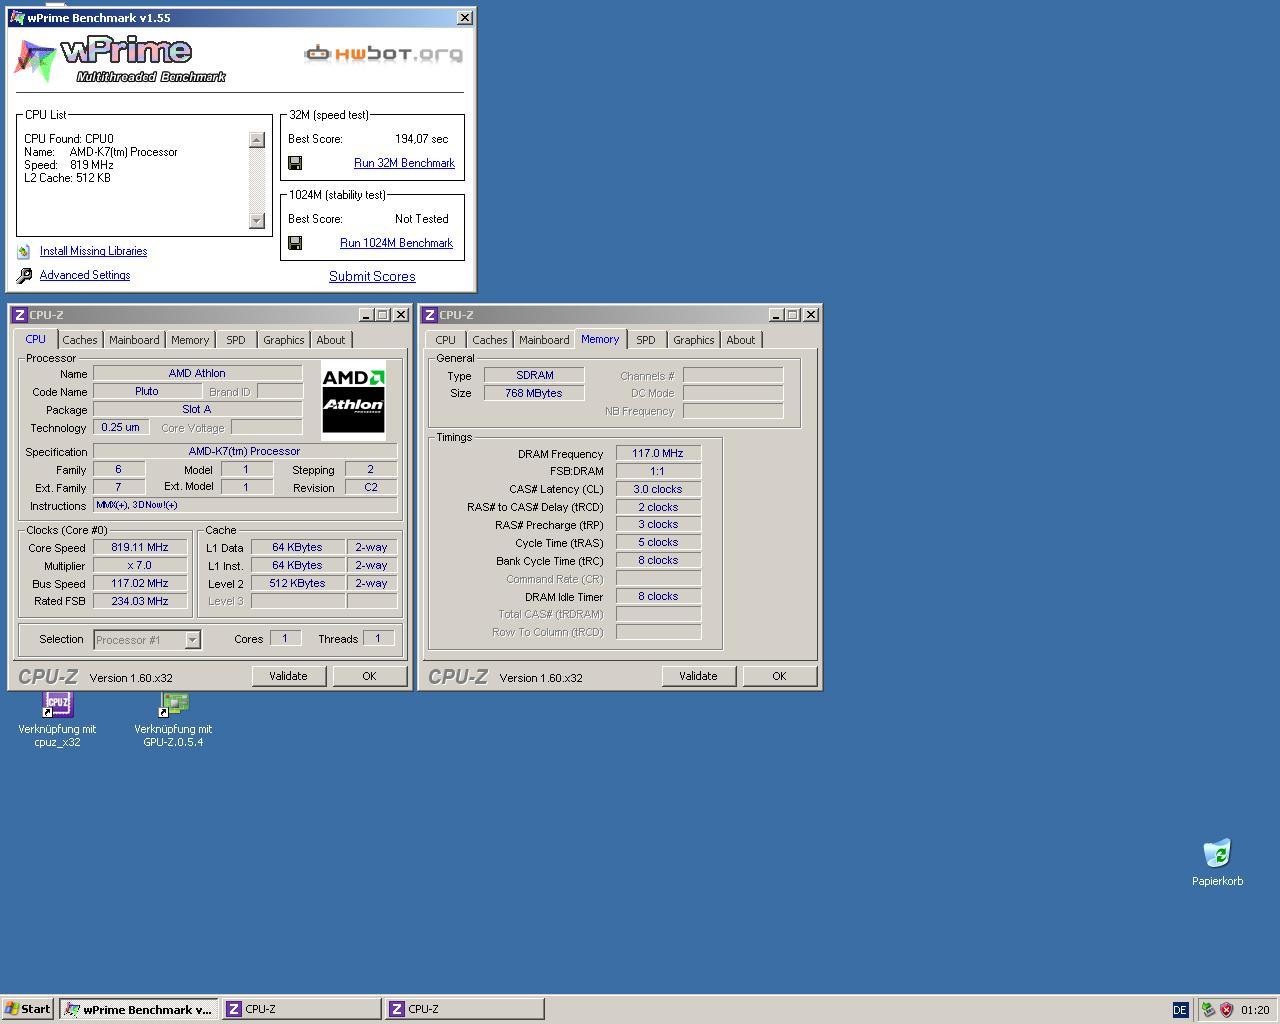Screen dimensions: 1280x1024
Task: Close the wPrime Benchmark window
Action: click(465, 18)
